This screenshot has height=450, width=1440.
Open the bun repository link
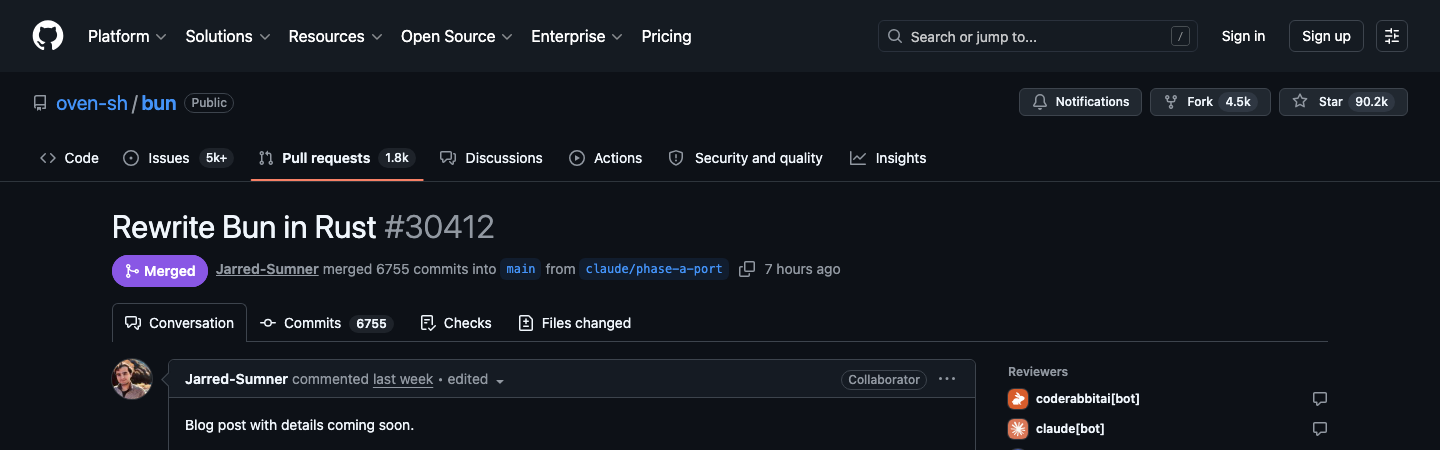[158, 102]
